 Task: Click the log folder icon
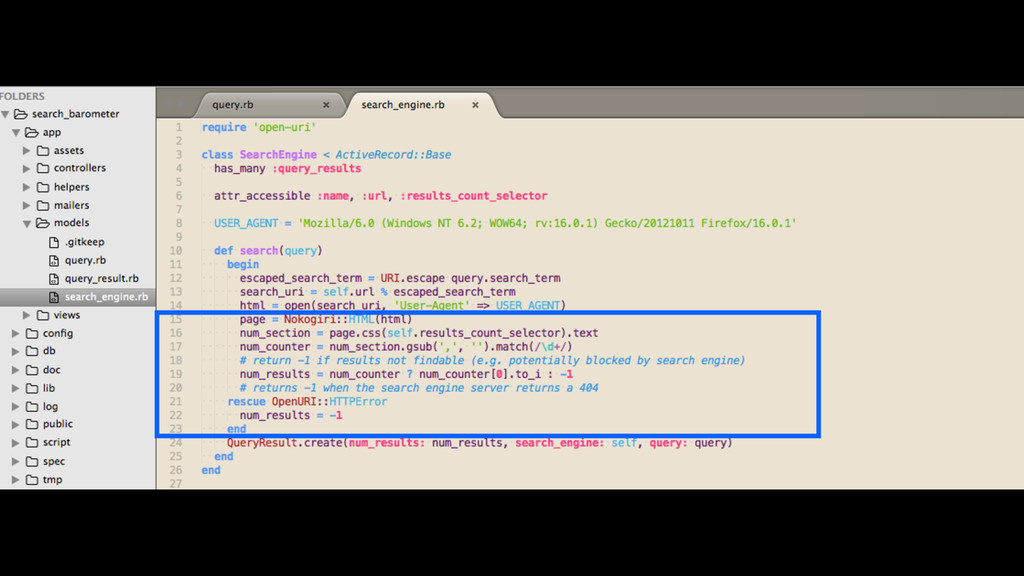click(32, 406)
